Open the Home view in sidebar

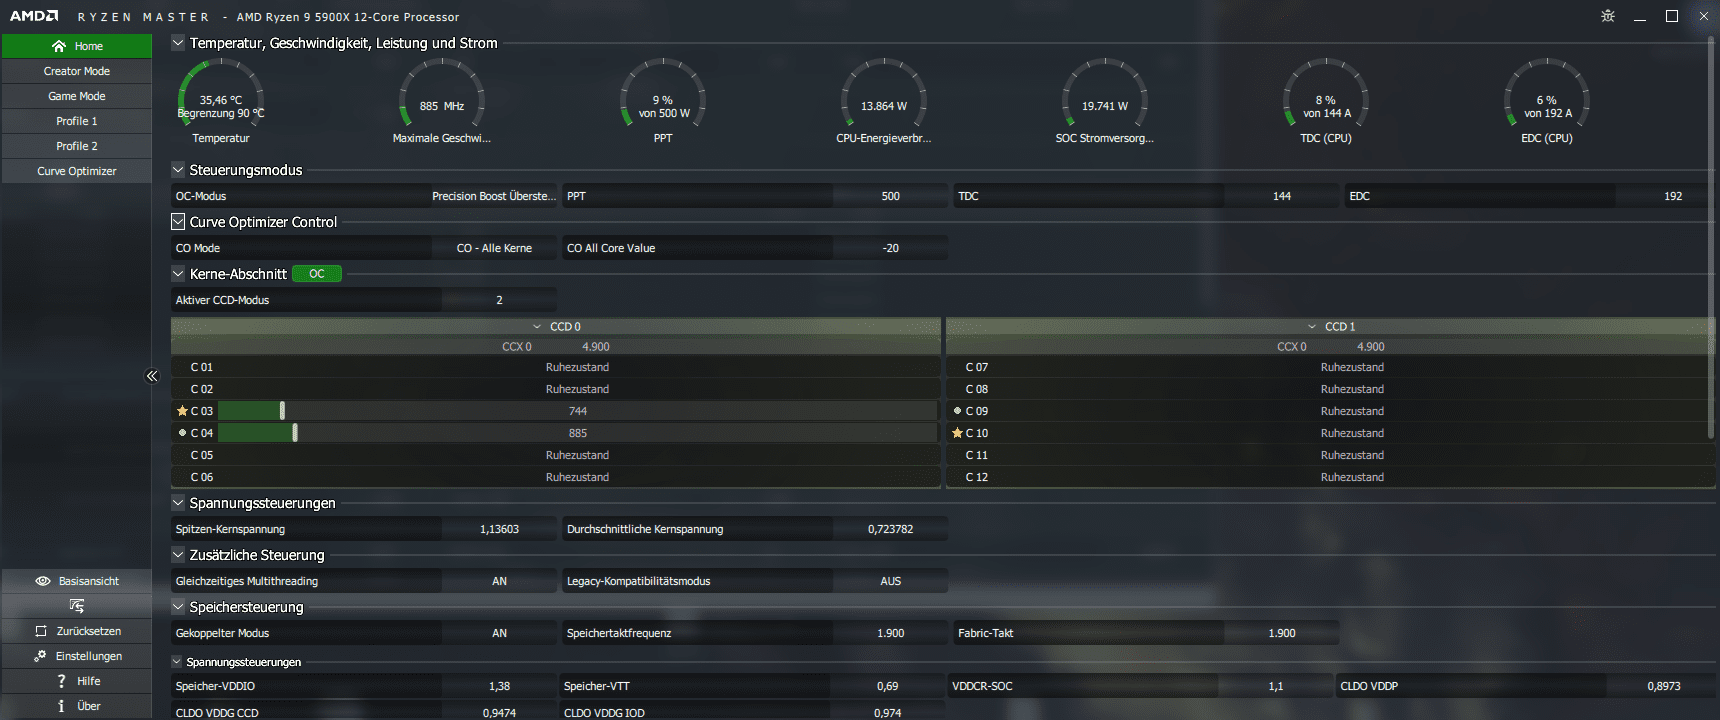click(x=77, y=46)
